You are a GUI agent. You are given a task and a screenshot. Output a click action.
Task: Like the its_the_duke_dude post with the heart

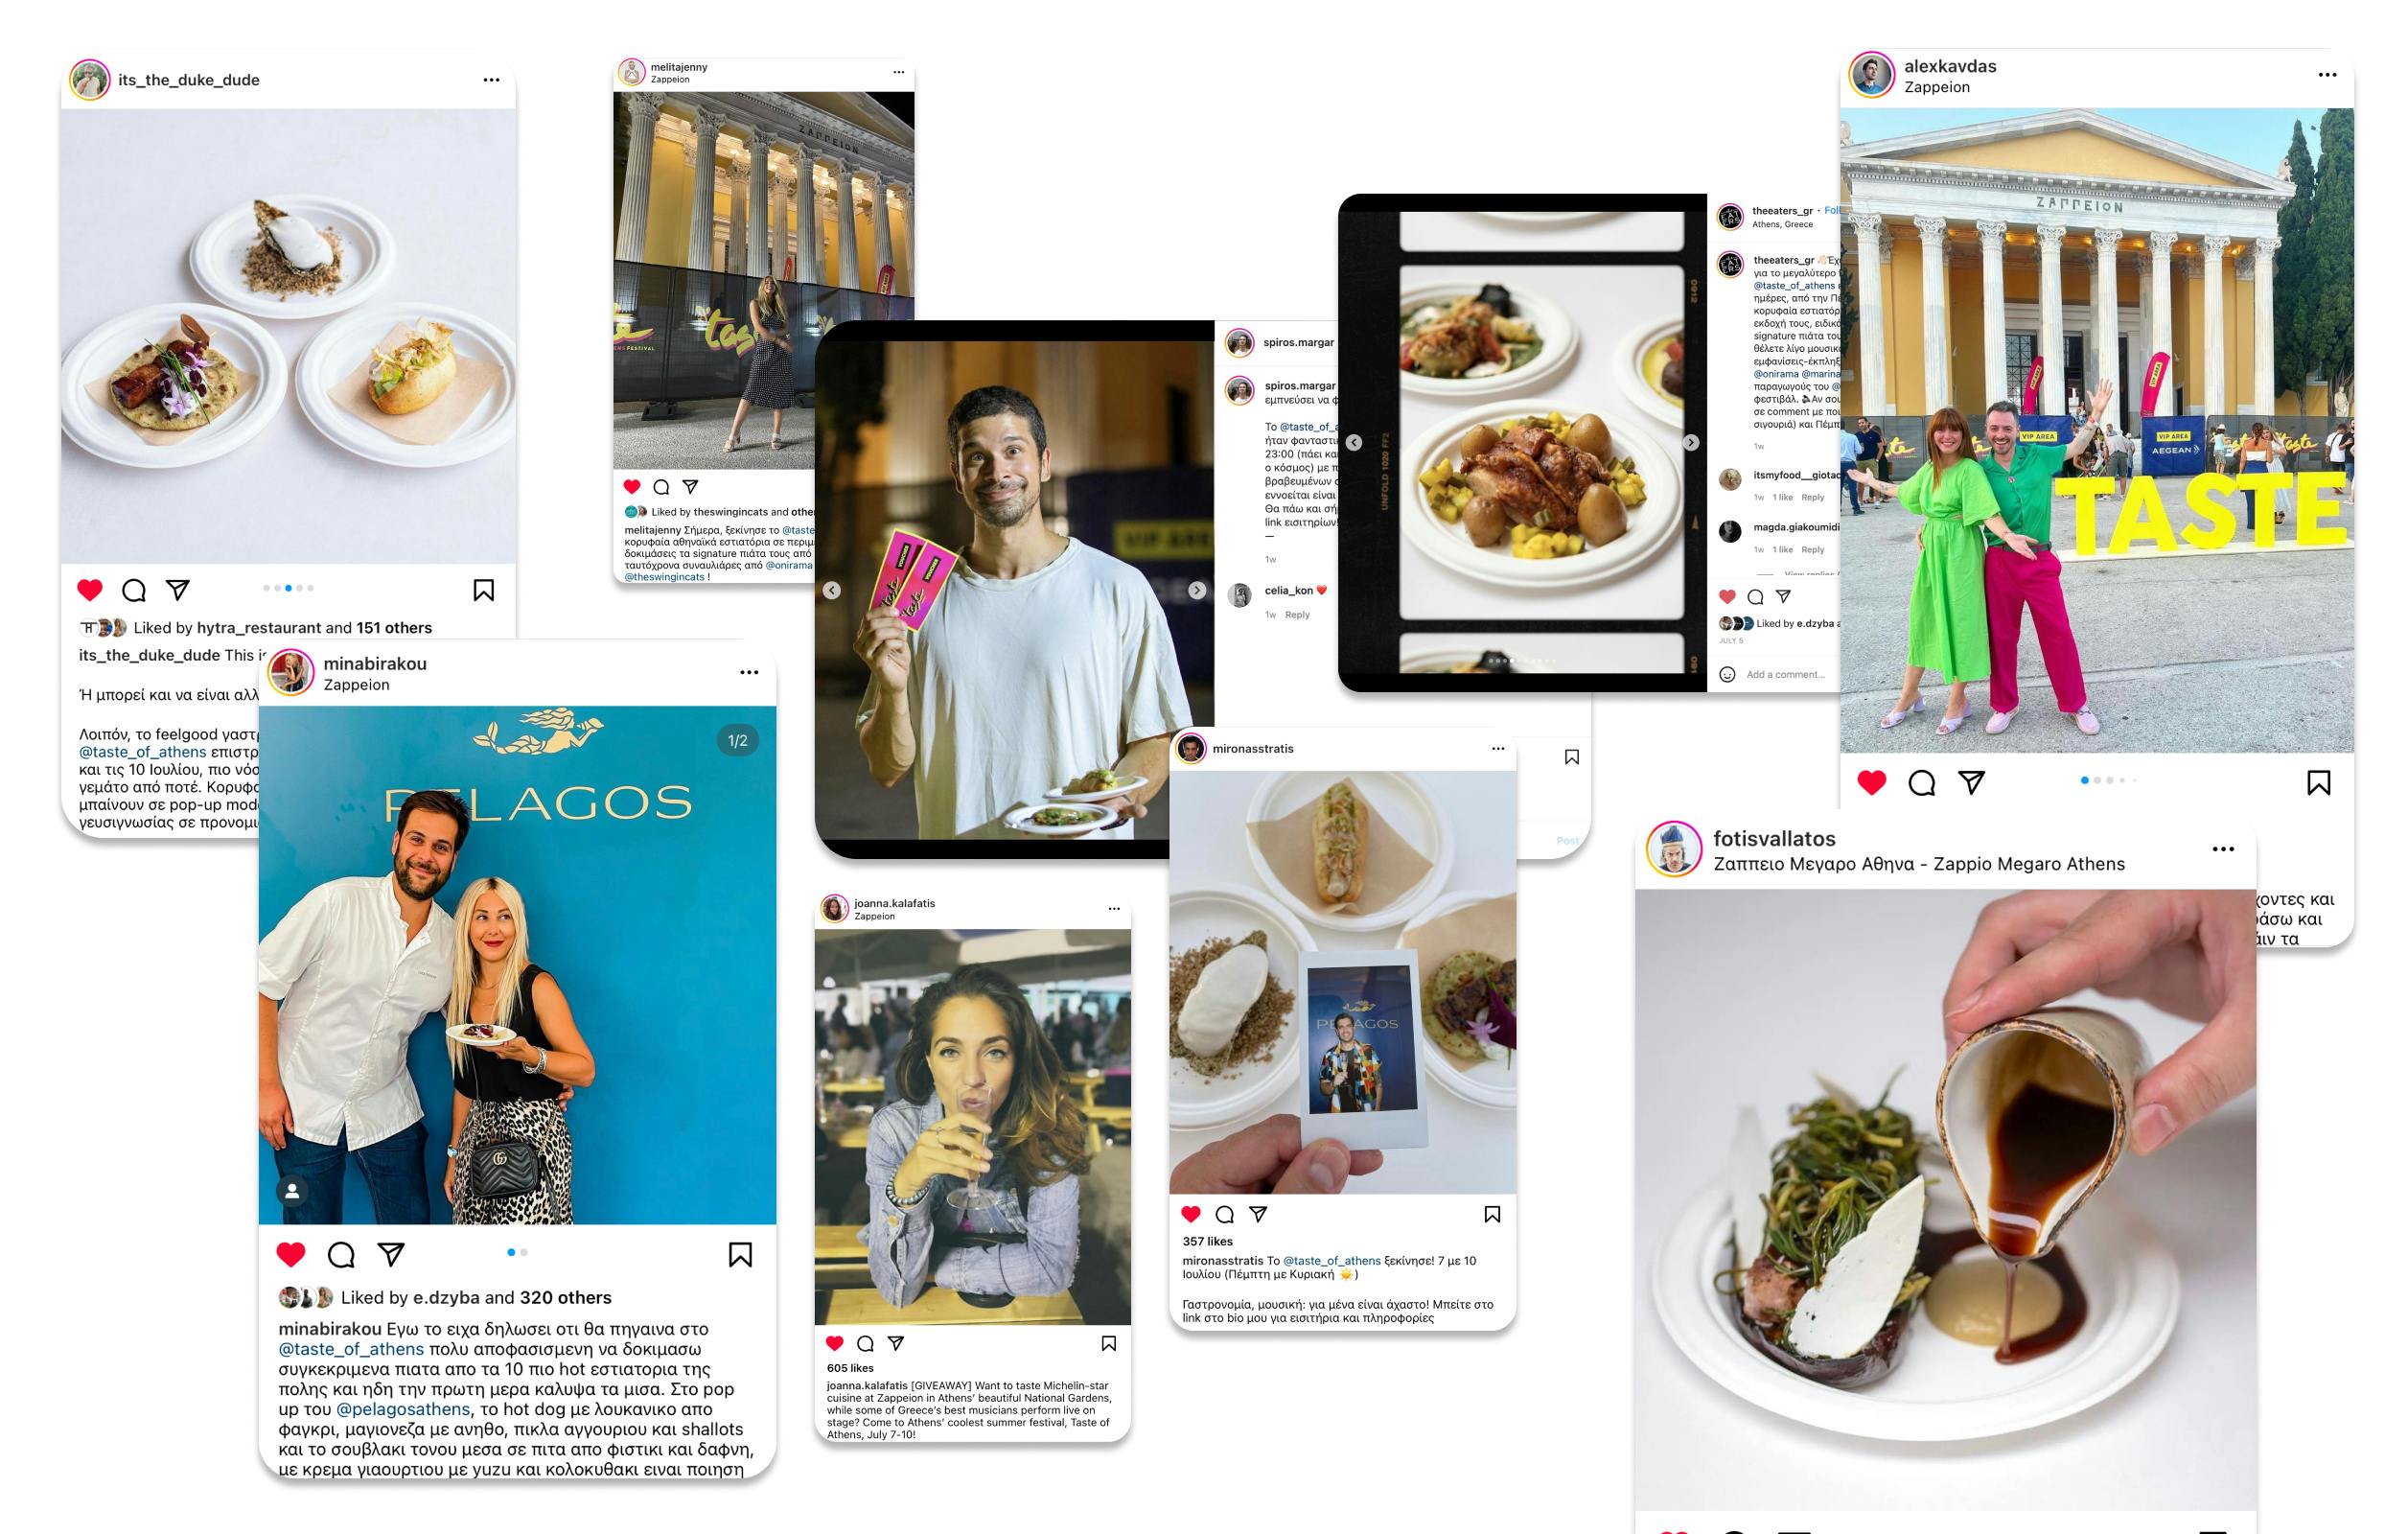coord(90,590)
